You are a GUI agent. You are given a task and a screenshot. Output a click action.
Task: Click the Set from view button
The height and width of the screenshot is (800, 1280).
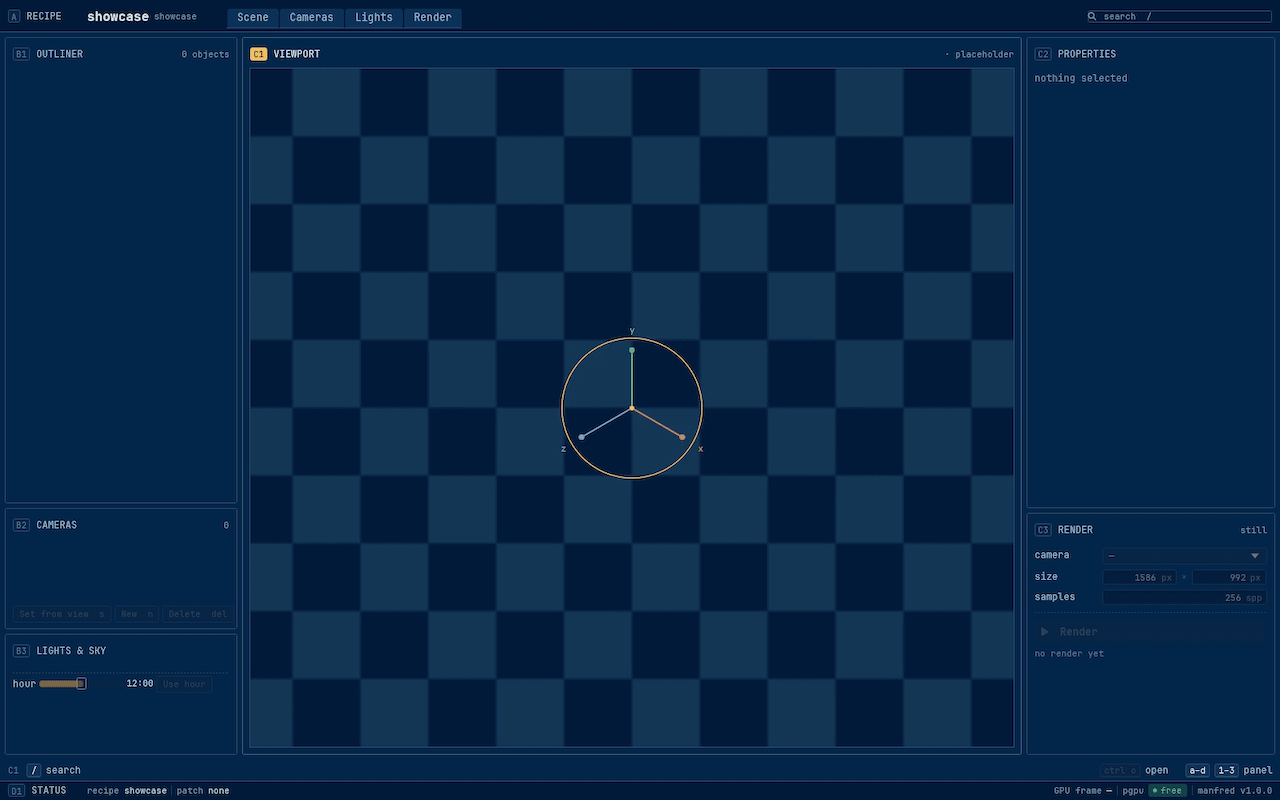[x=62, y=614]
